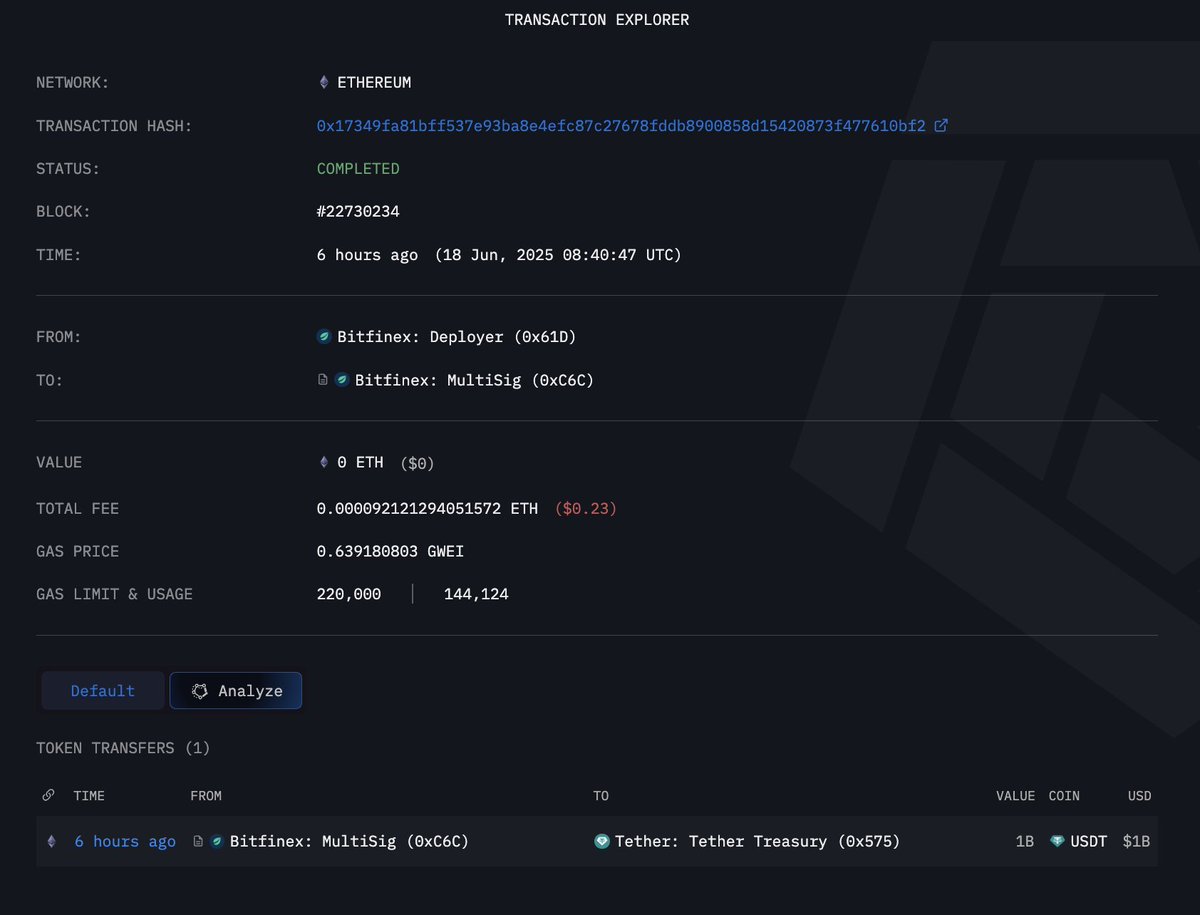Image resolution: width=1200 pixels, height=915 pixels.
Task: Click the Ethereum icon next to ETHEREUM
Action: pos(323,82)
